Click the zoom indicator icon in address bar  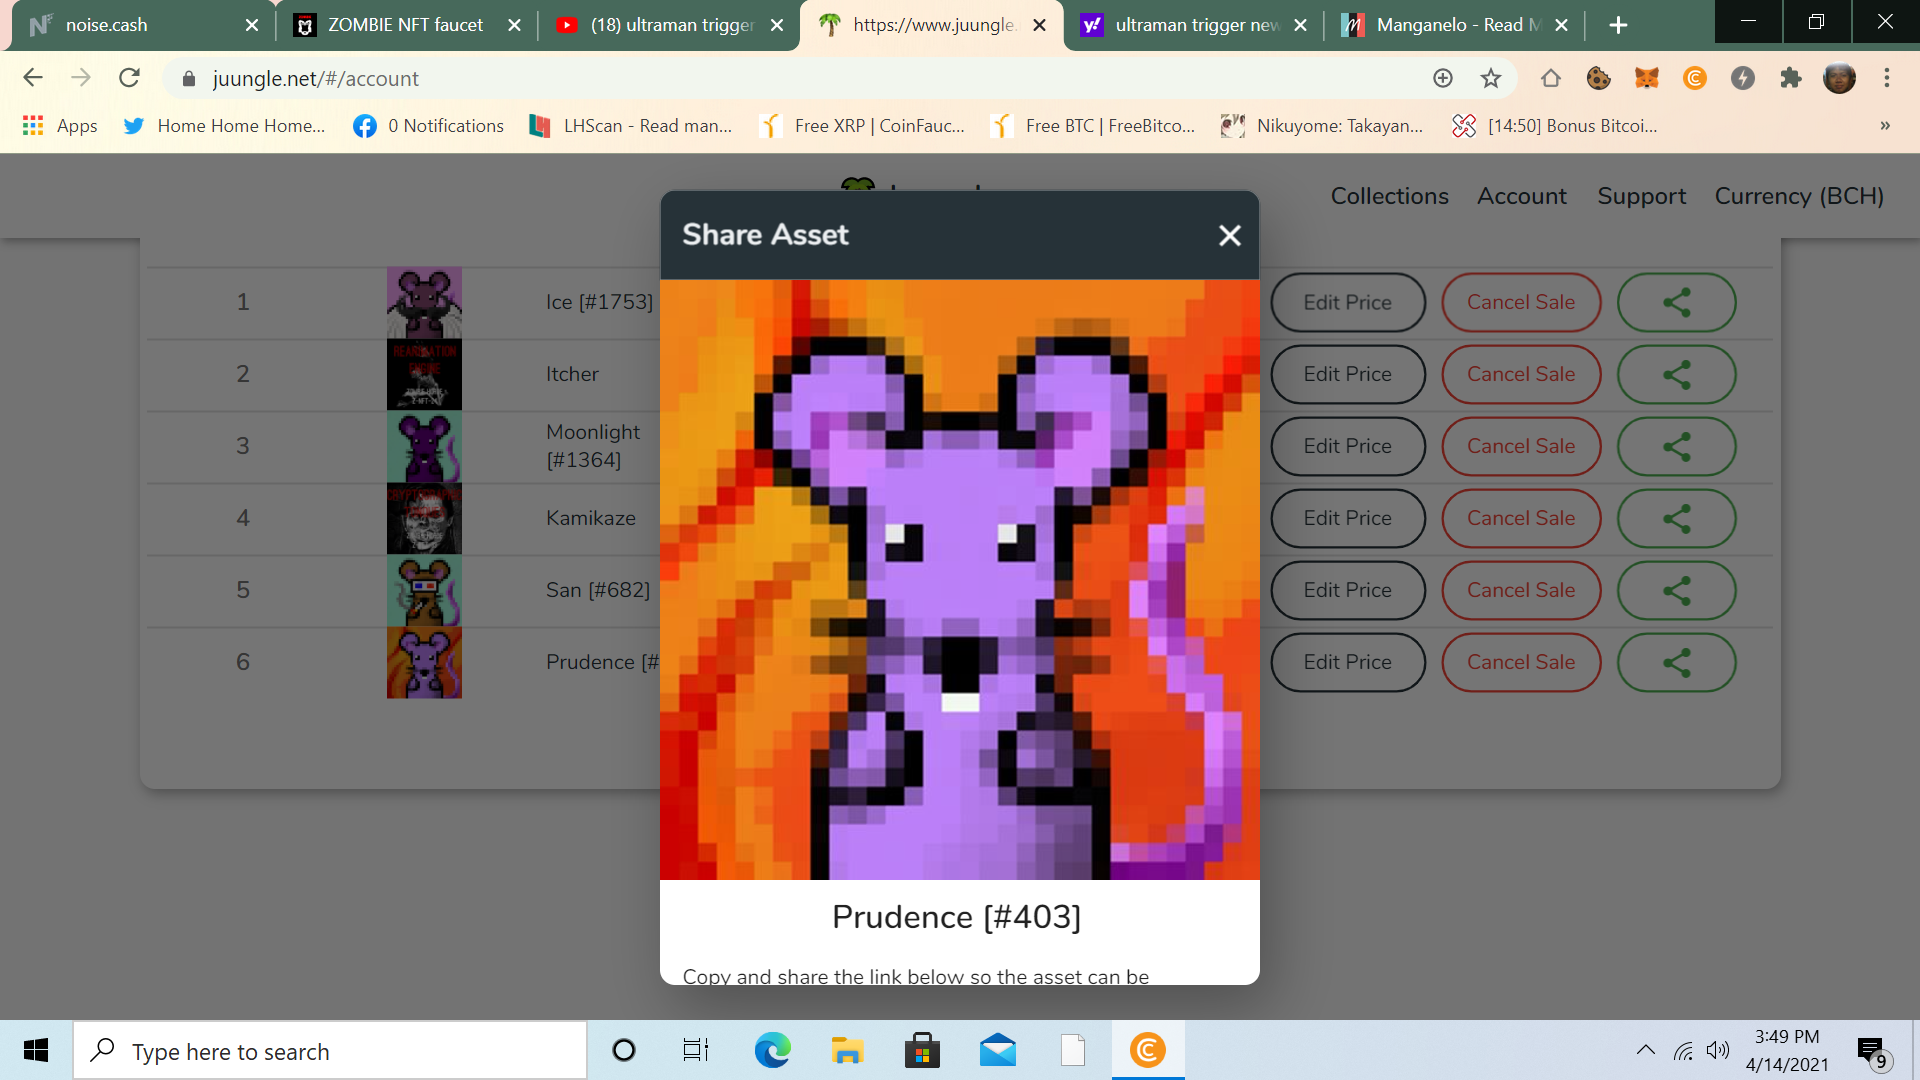[1443, 78]
